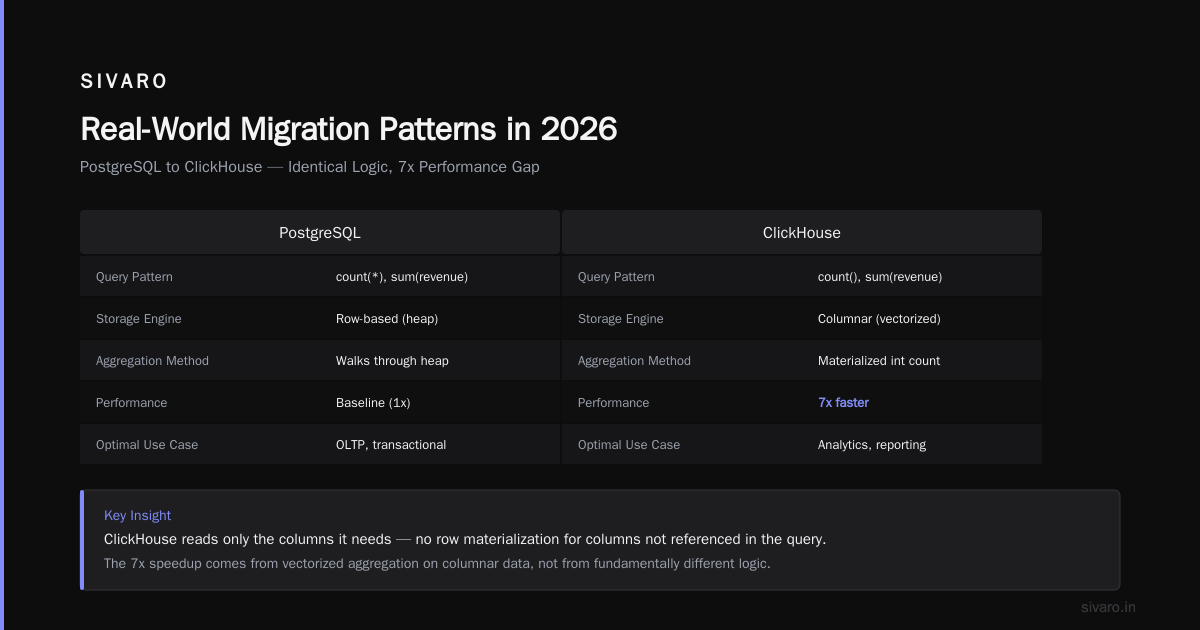Click the Performance label under ClickHouse
This screenshot has width=1200, height=630.
click(x=614, y=403)
